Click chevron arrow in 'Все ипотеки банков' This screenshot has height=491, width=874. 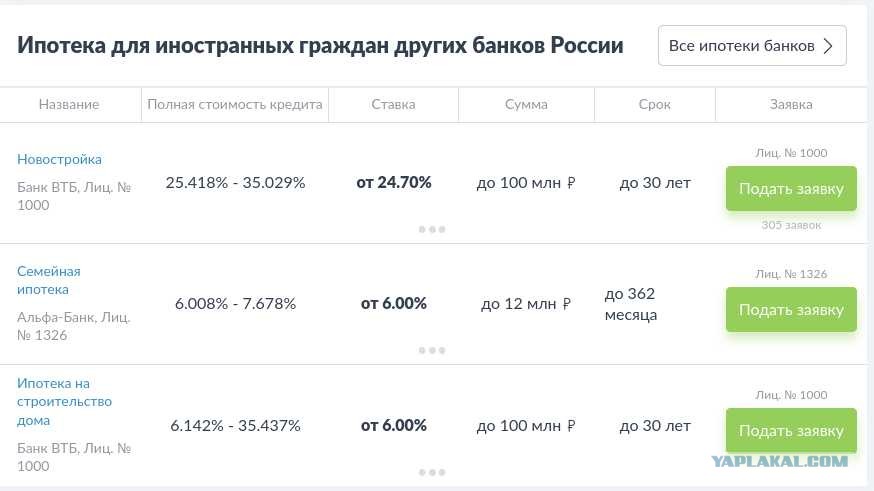[x=828, y=46]
